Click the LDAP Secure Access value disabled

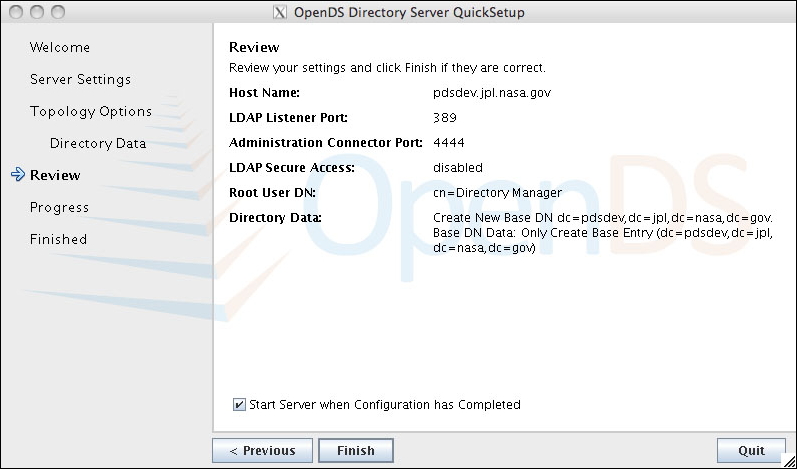(458, 168)
